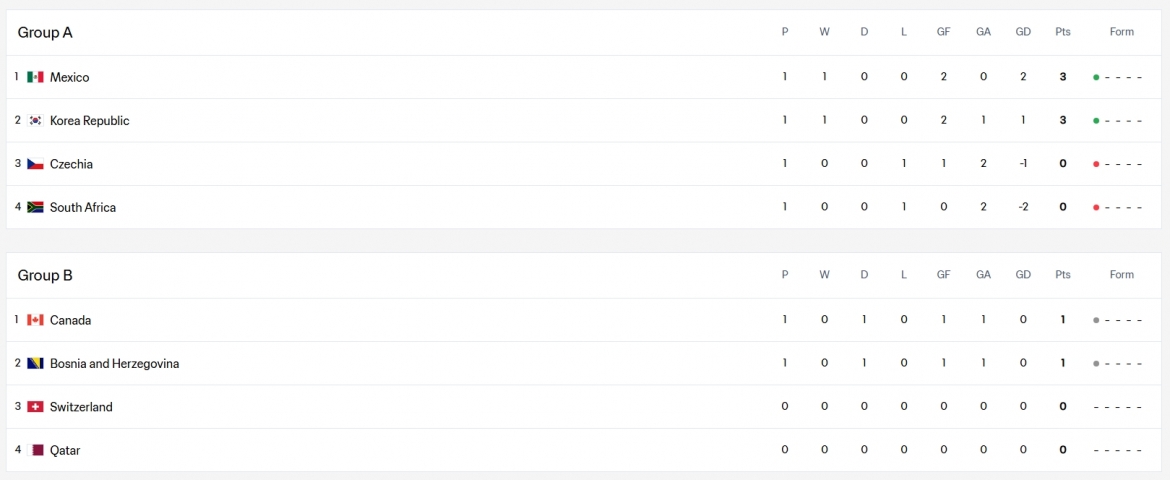The width and height of the screenshot is (1170, 480).
Task: Open the Mexico team link
Action: point(69,77)
